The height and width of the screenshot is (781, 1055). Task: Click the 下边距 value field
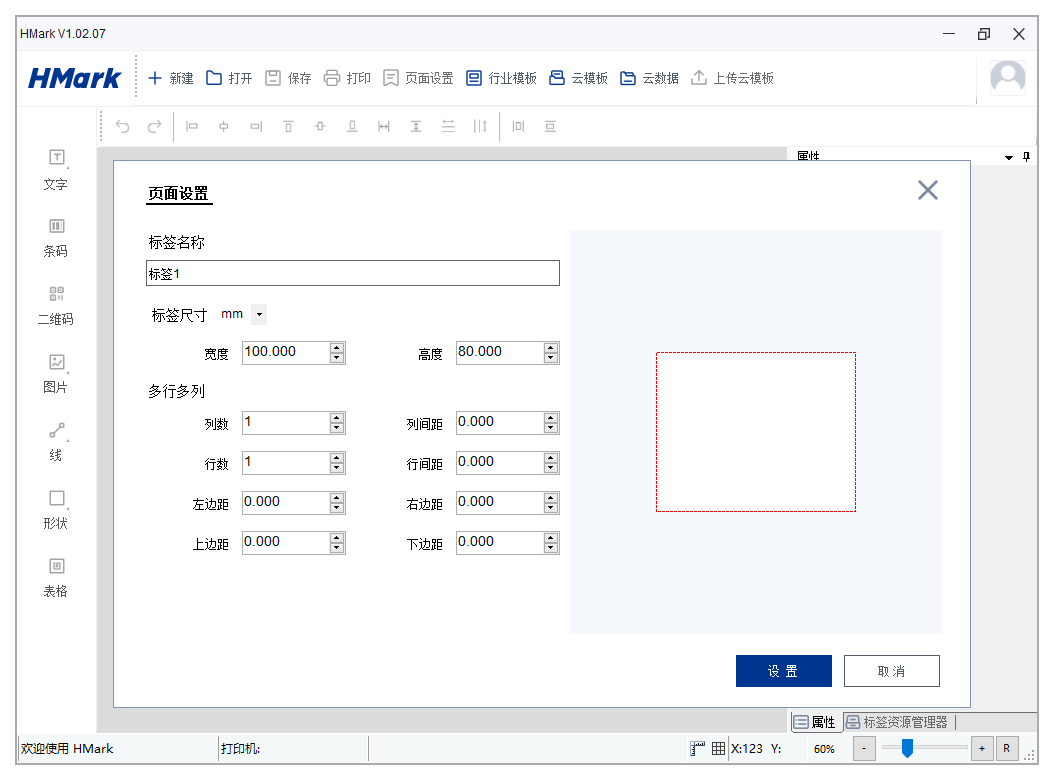[x=500, y=543]
